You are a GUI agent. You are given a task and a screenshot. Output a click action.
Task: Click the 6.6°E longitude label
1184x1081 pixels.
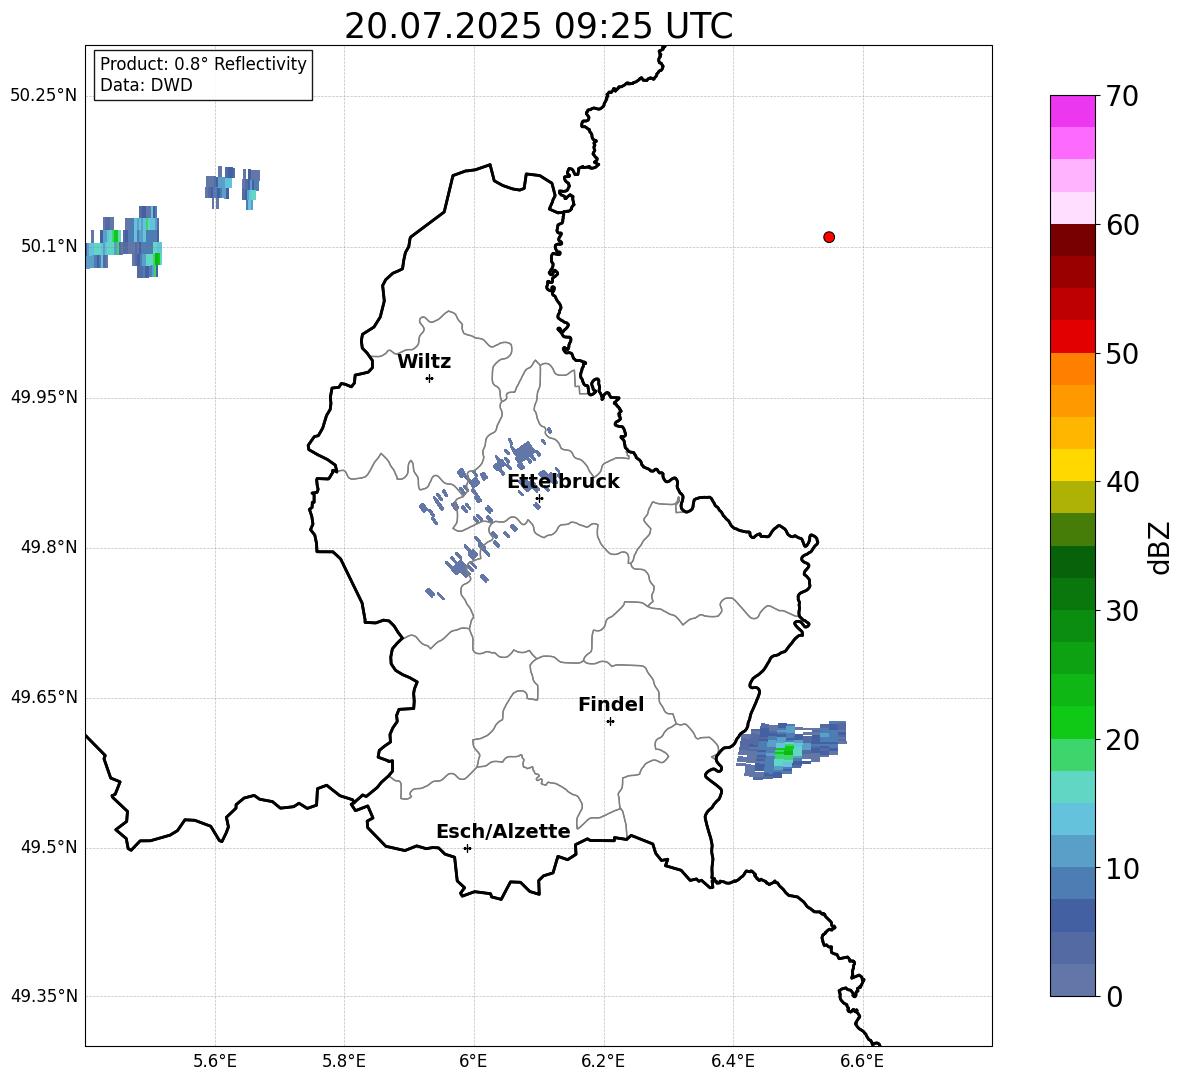click(x=862, y=1061)
